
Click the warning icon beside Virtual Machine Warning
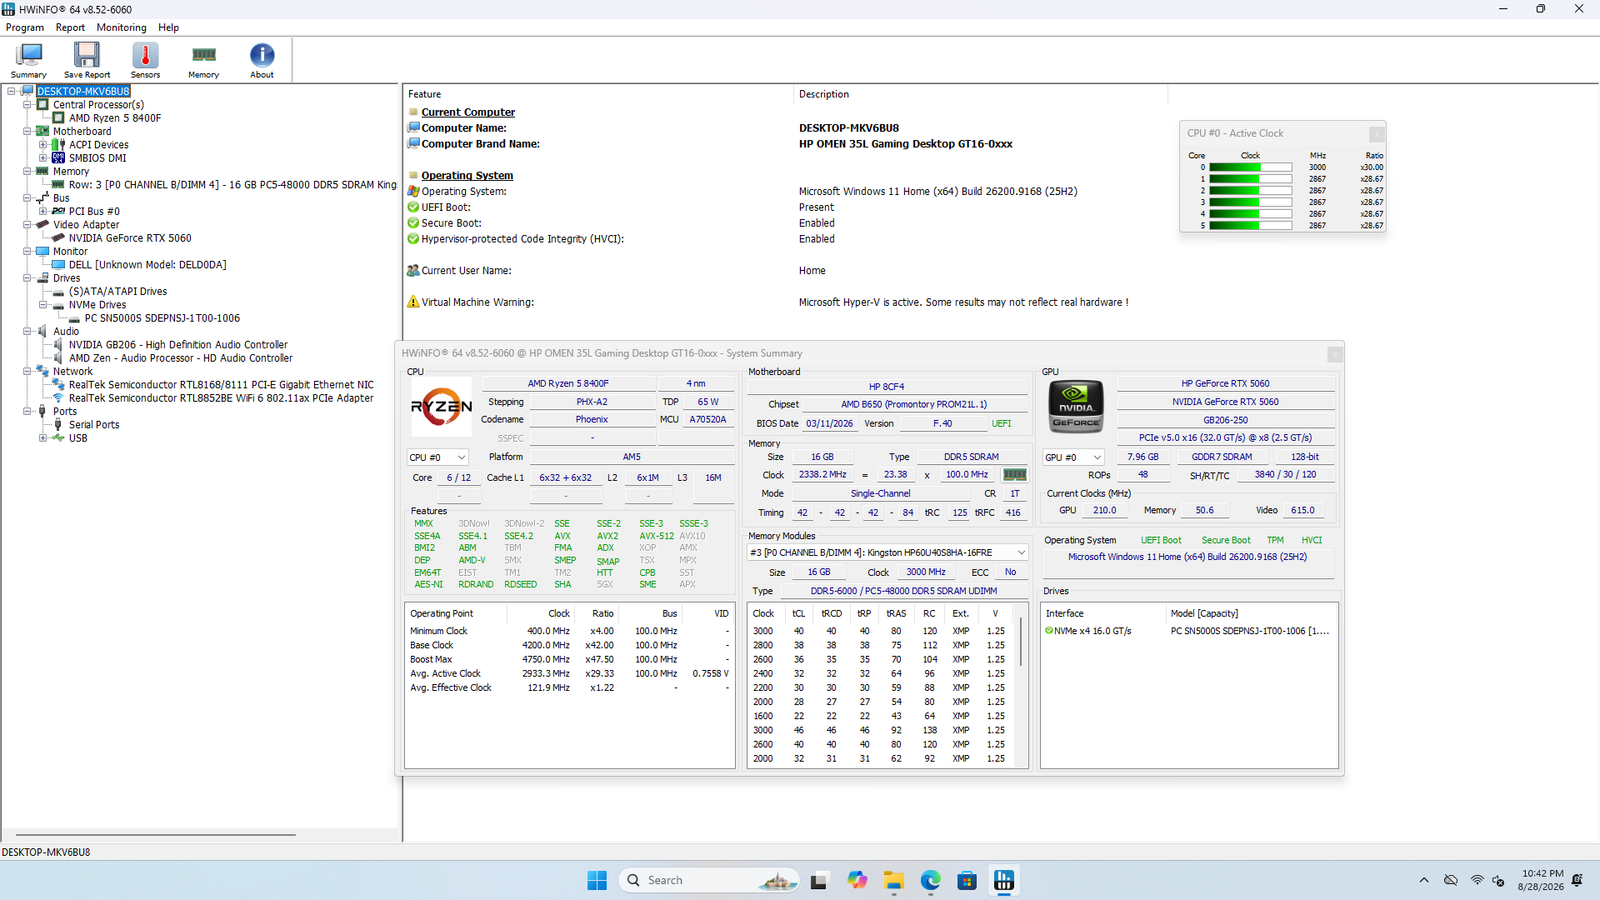click(x=413, y=302)
